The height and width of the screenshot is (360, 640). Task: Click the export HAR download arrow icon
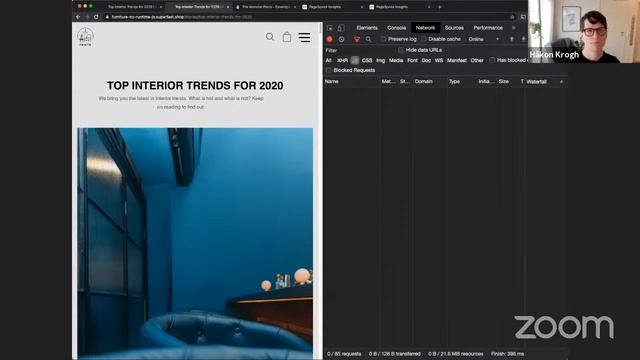pyautogui.click(x=523, y=39)
